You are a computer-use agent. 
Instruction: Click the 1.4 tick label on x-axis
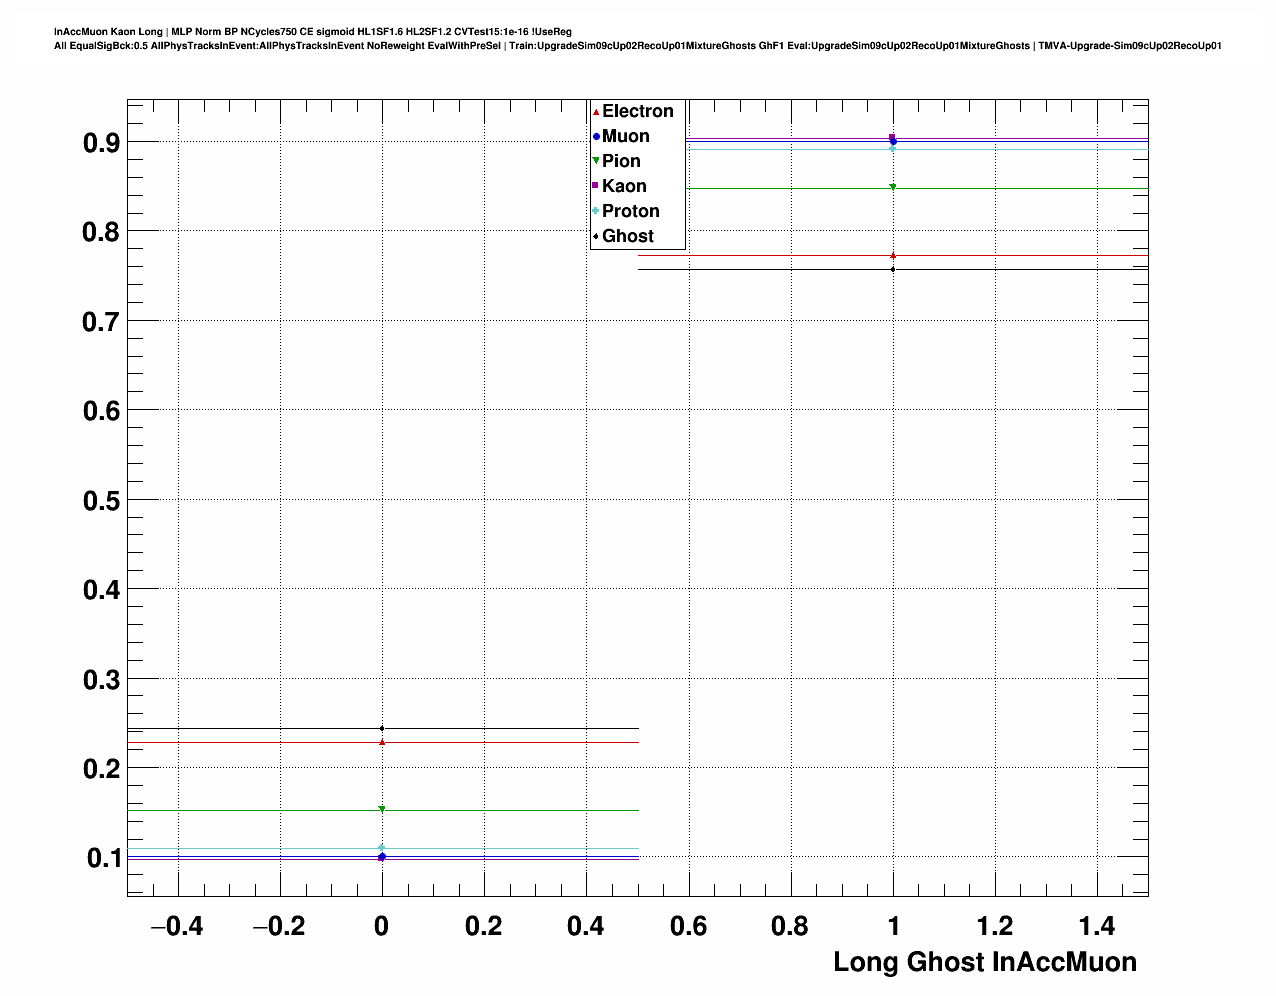coord(1097,926)
